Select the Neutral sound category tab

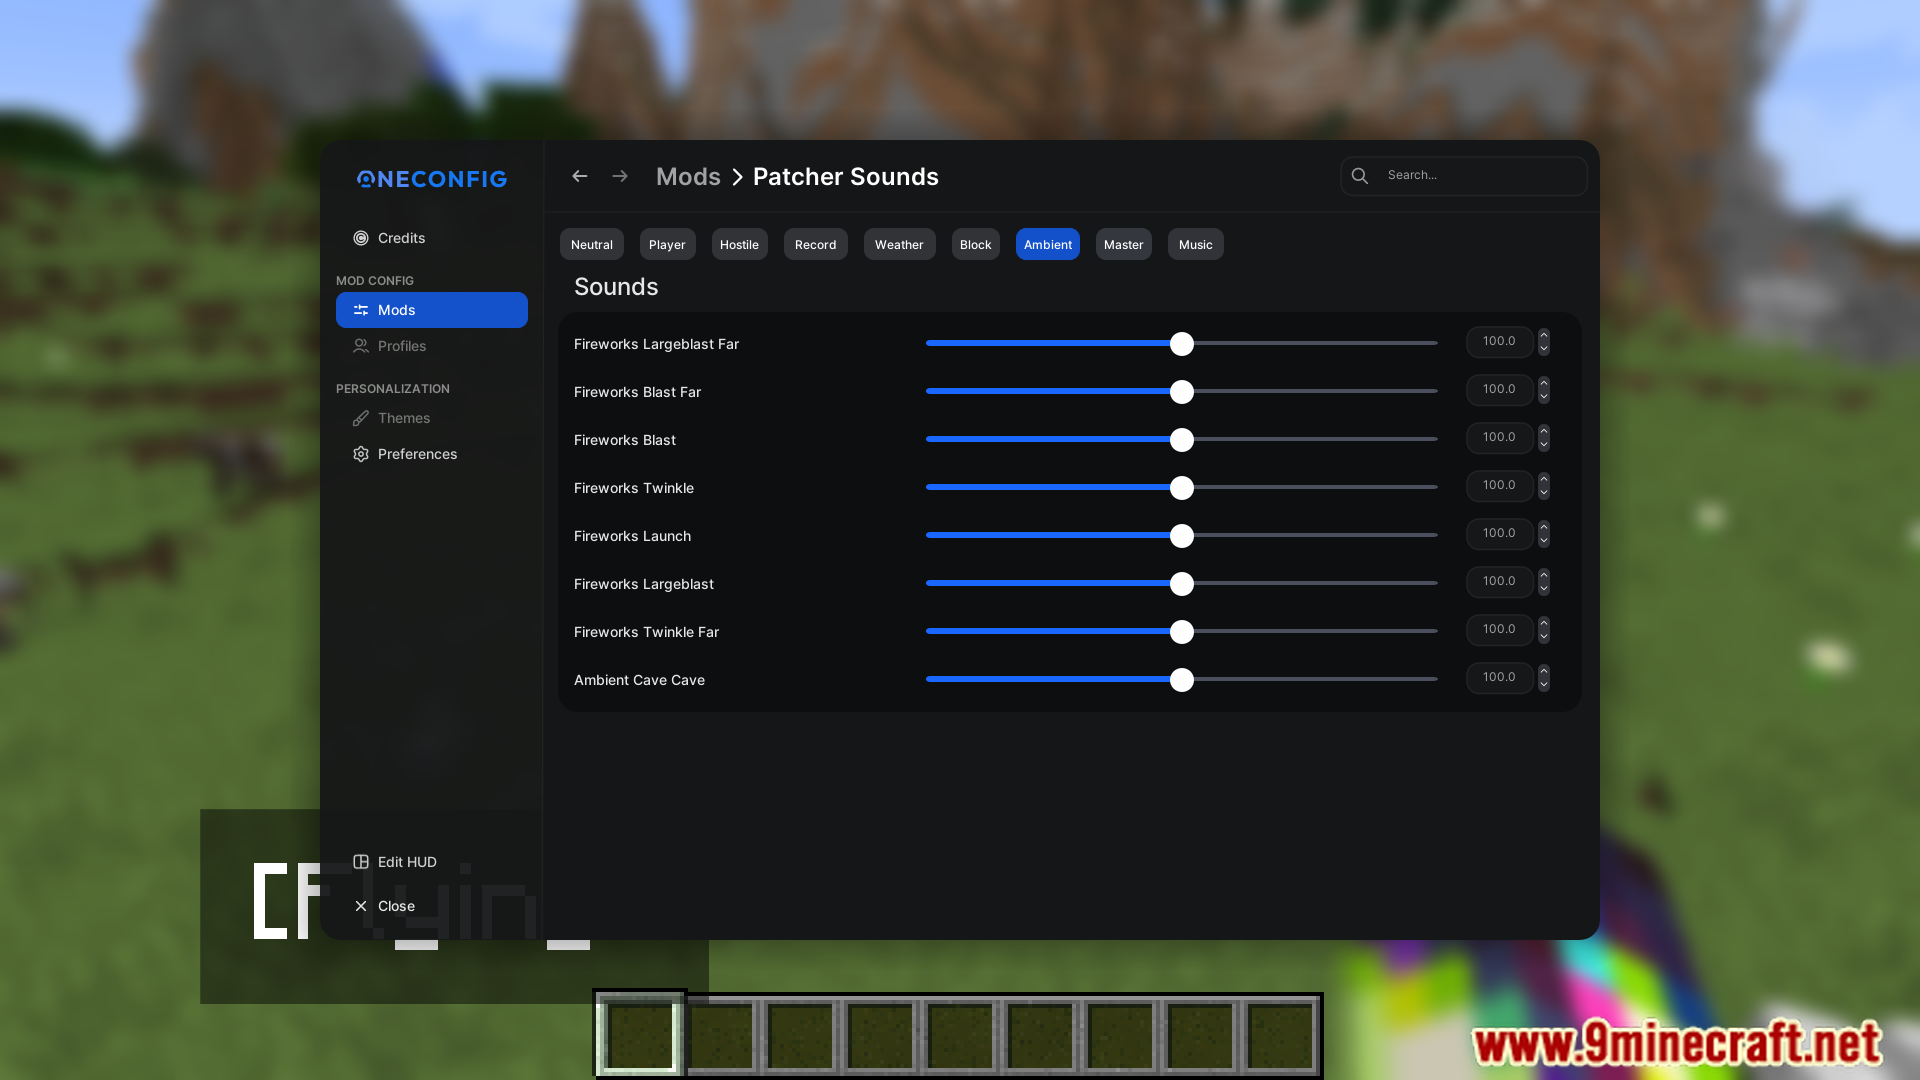point(592,244)
